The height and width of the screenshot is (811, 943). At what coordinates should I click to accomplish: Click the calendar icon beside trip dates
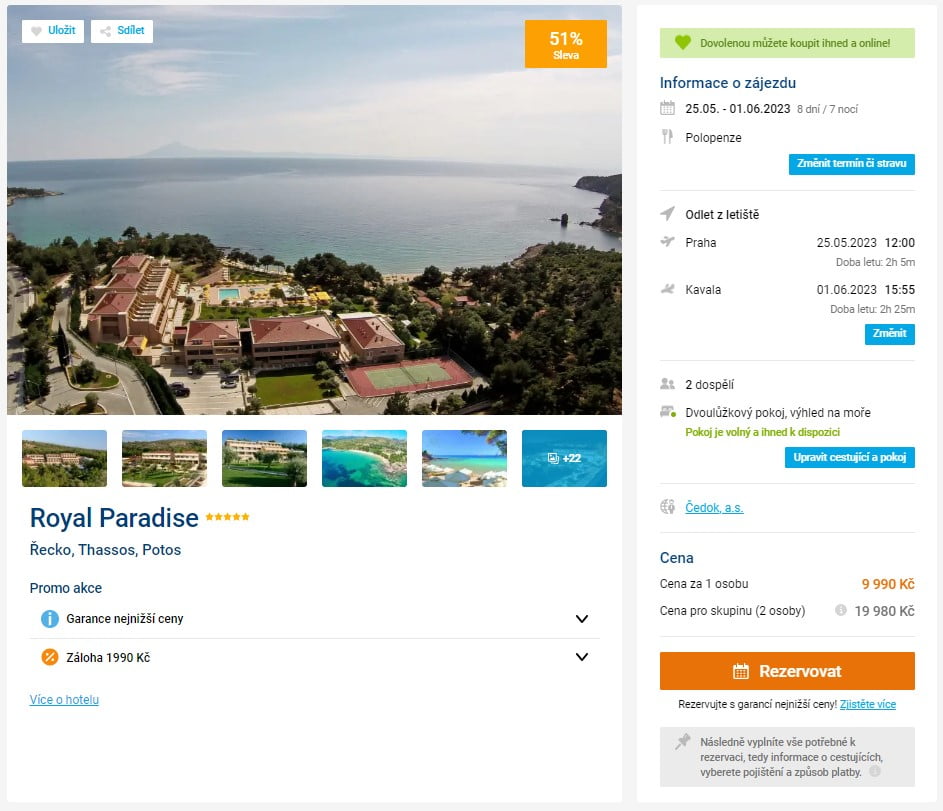(668, 109)
